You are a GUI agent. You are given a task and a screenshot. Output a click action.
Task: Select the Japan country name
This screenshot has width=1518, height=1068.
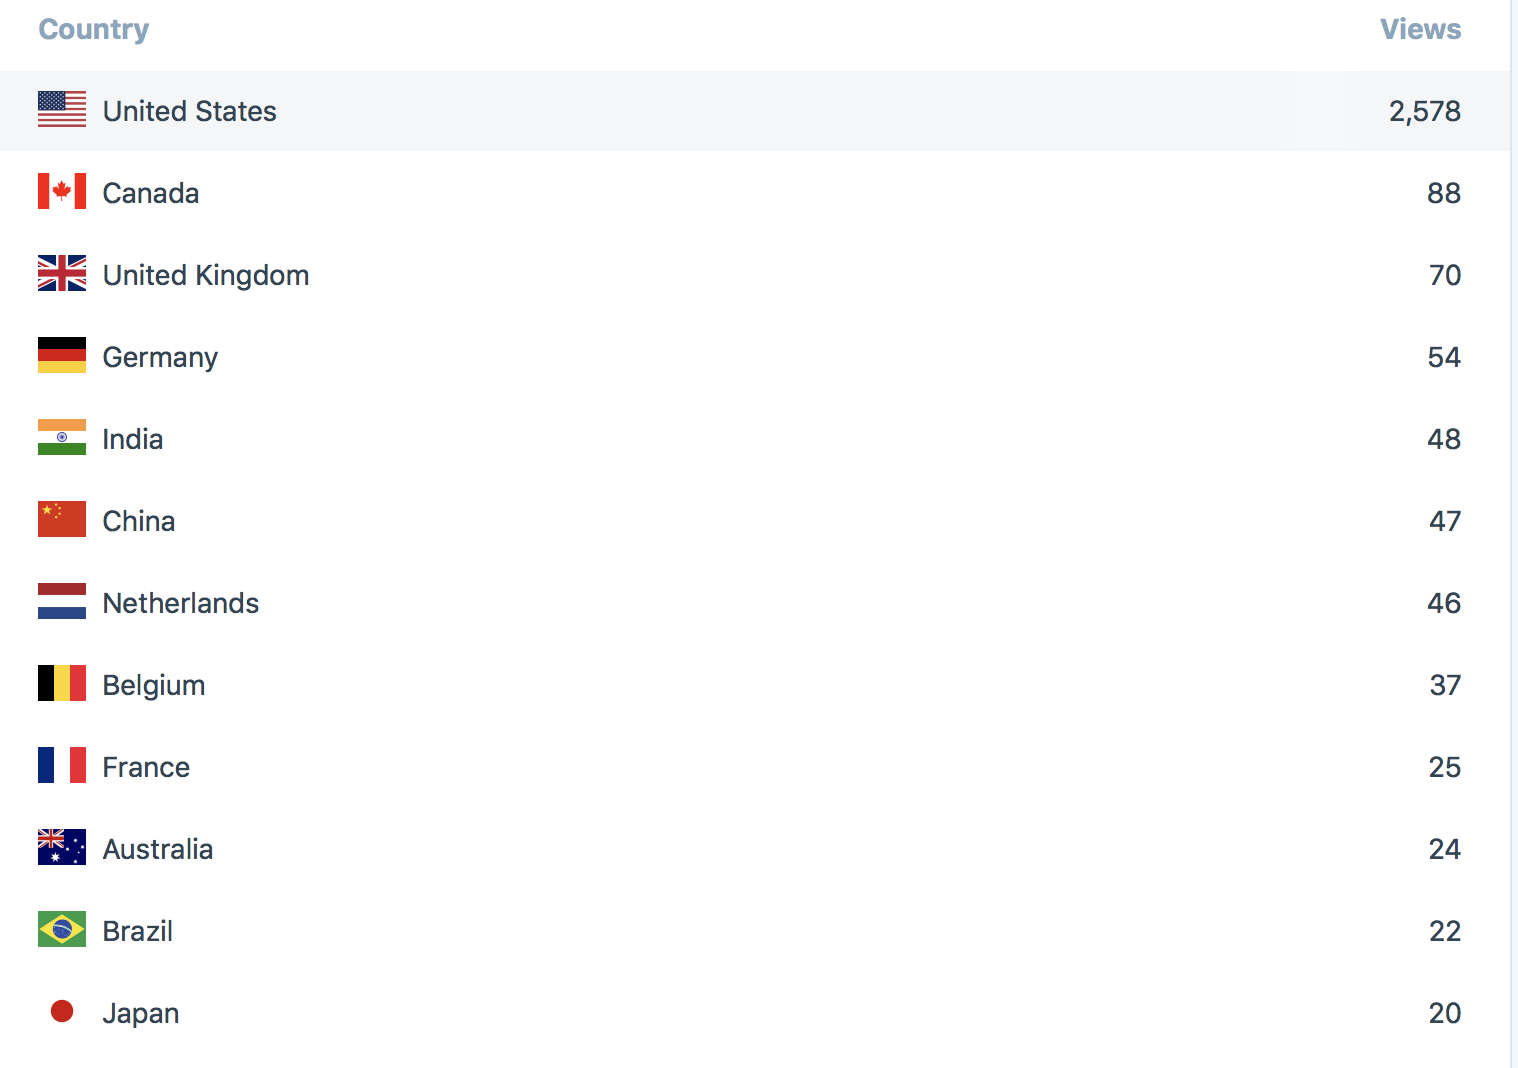click(x=141, y=1013)
